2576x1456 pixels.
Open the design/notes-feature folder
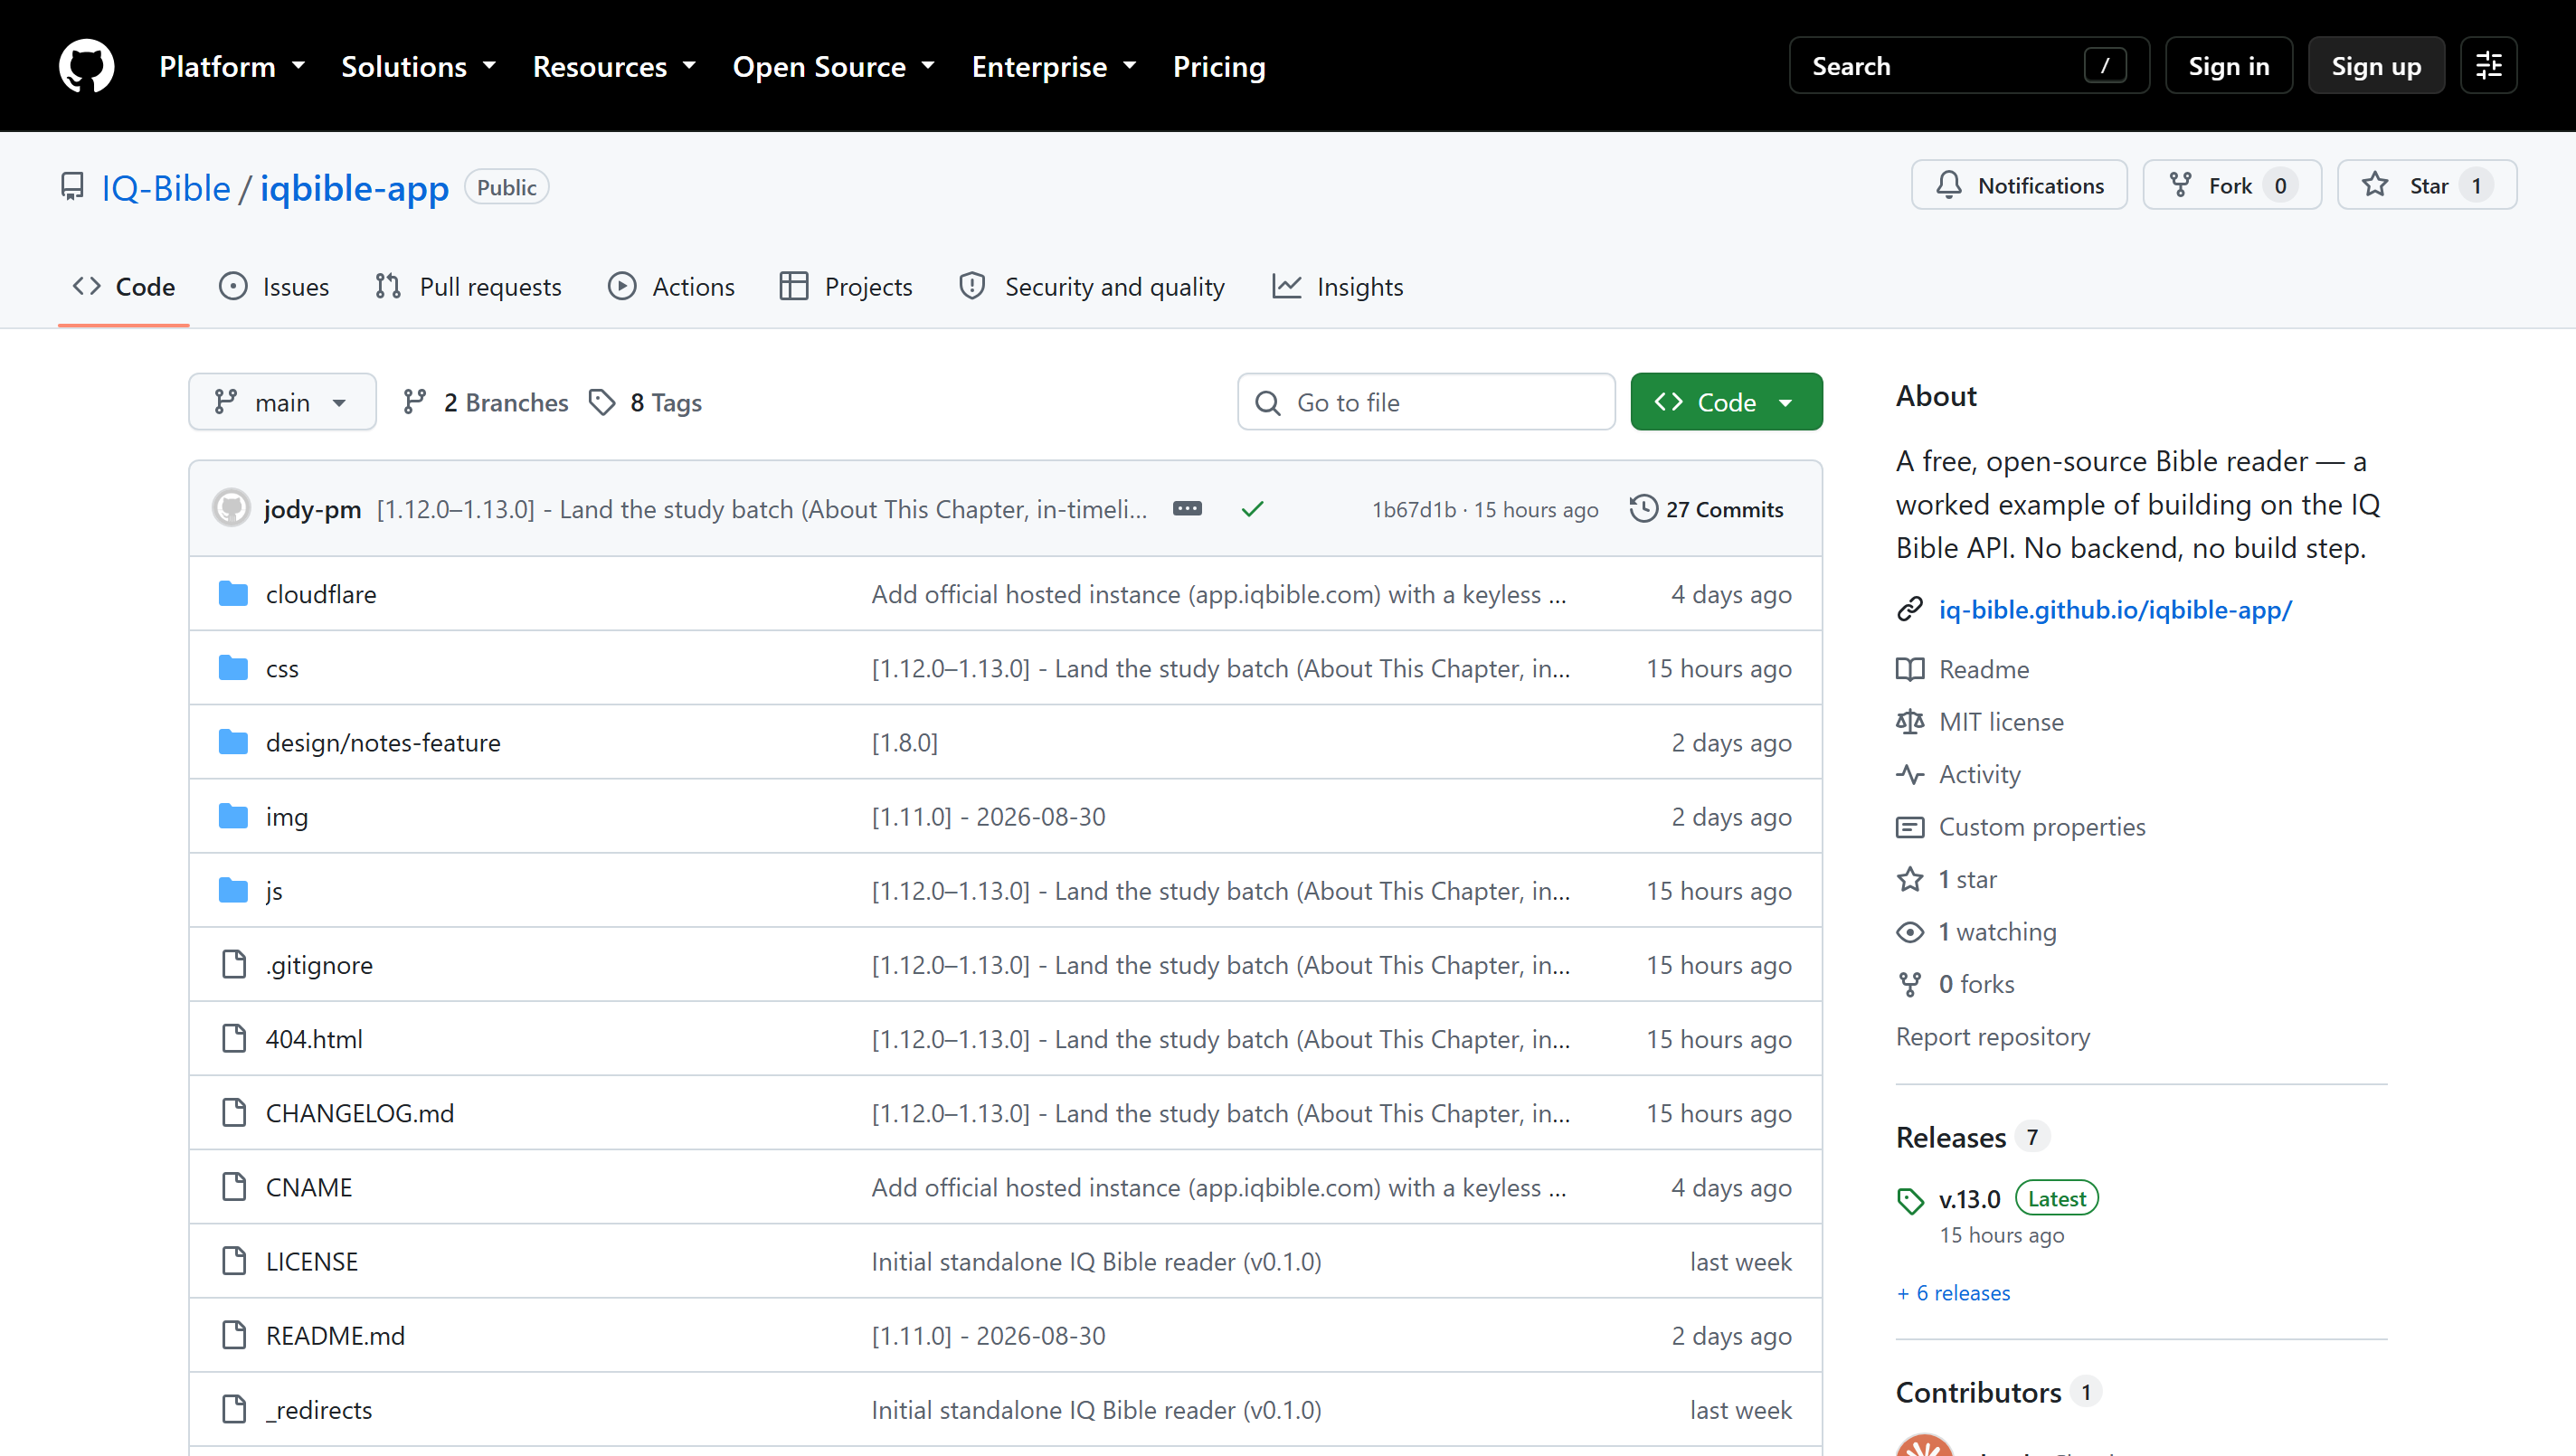383,743
